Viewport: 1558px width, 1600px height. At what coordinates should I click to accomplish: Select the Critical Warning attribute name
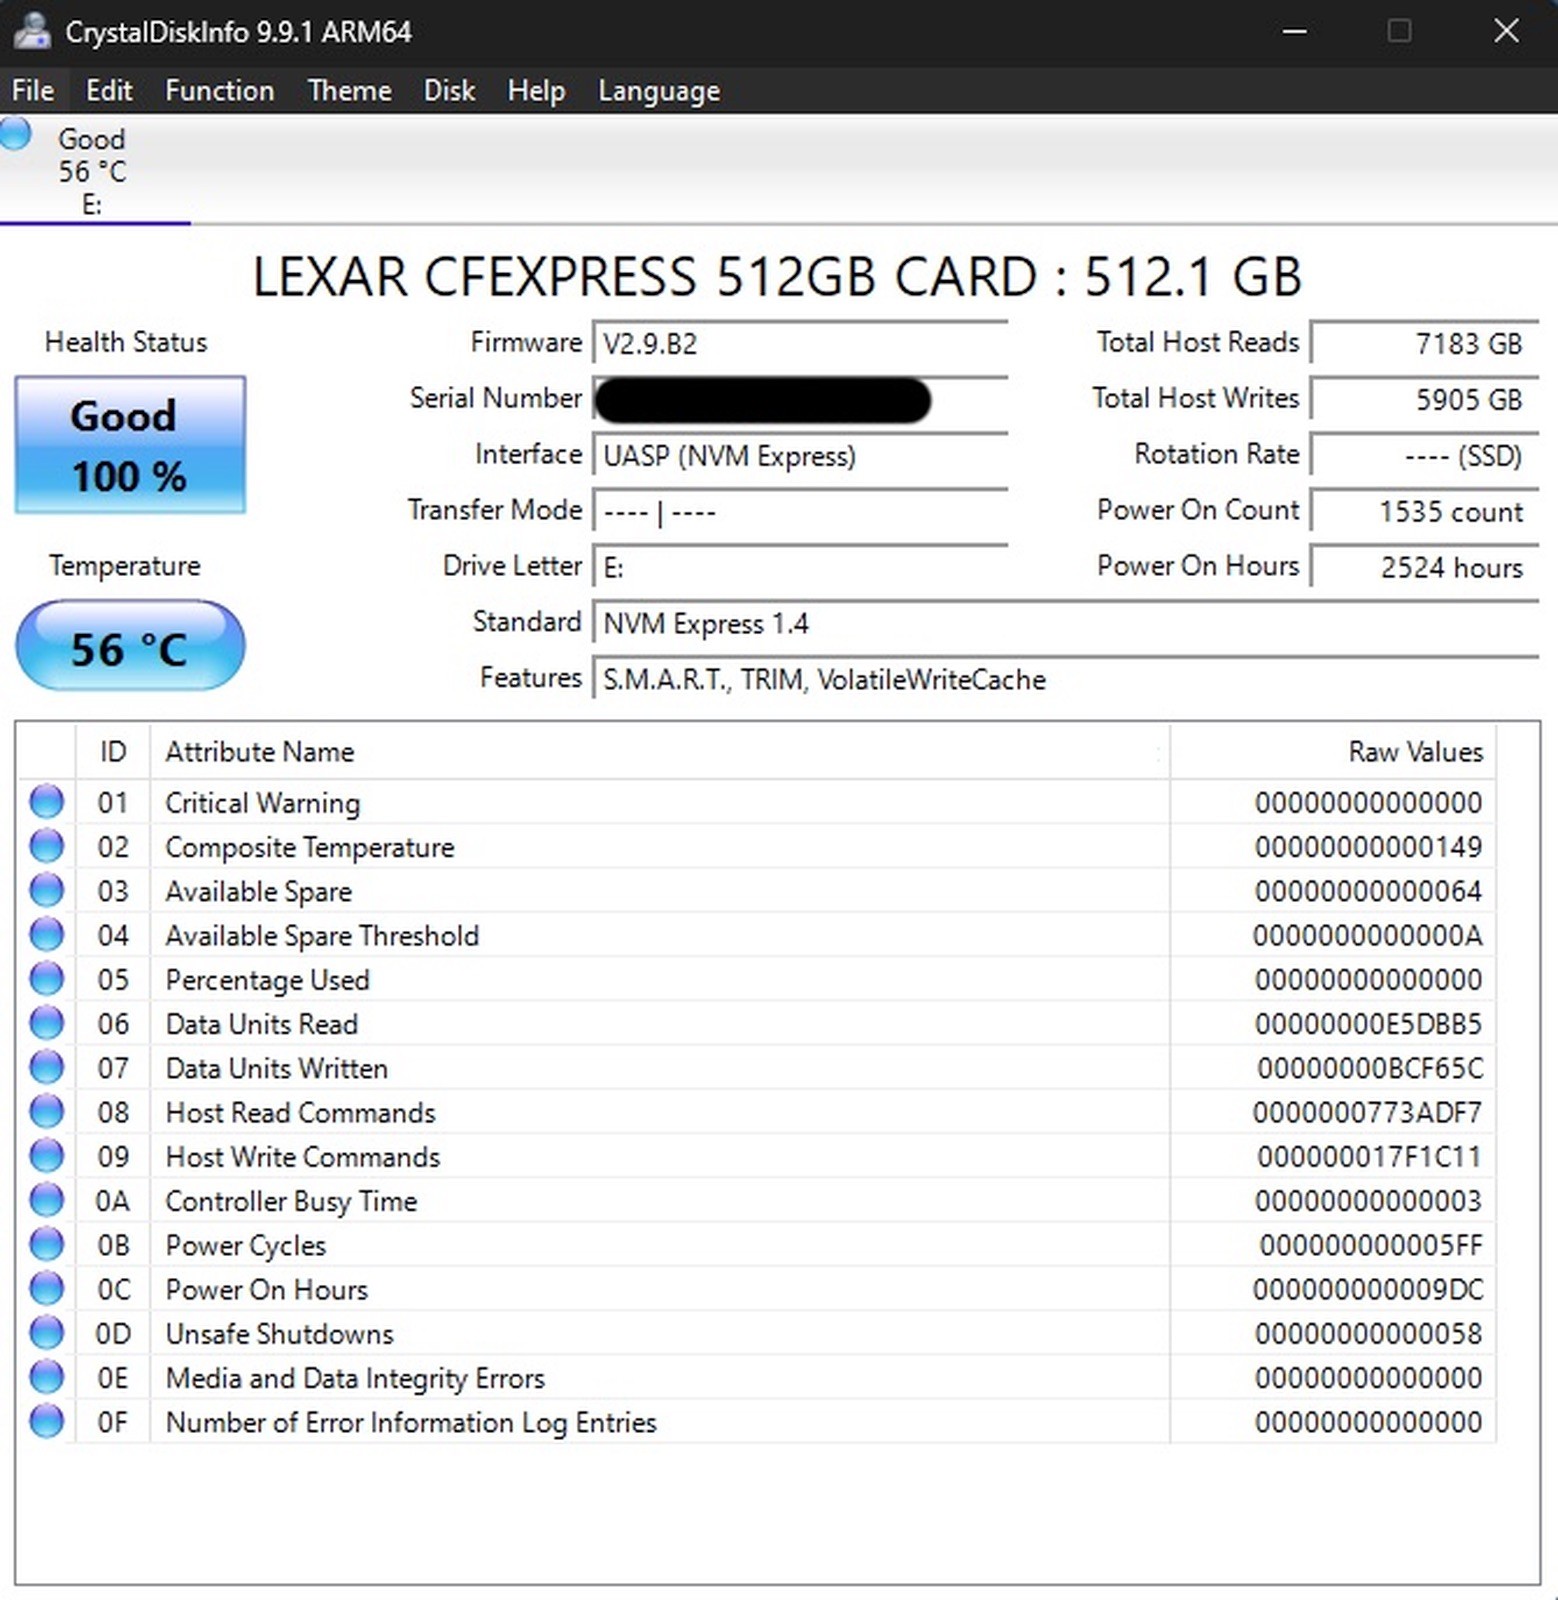tap(262, 803)
